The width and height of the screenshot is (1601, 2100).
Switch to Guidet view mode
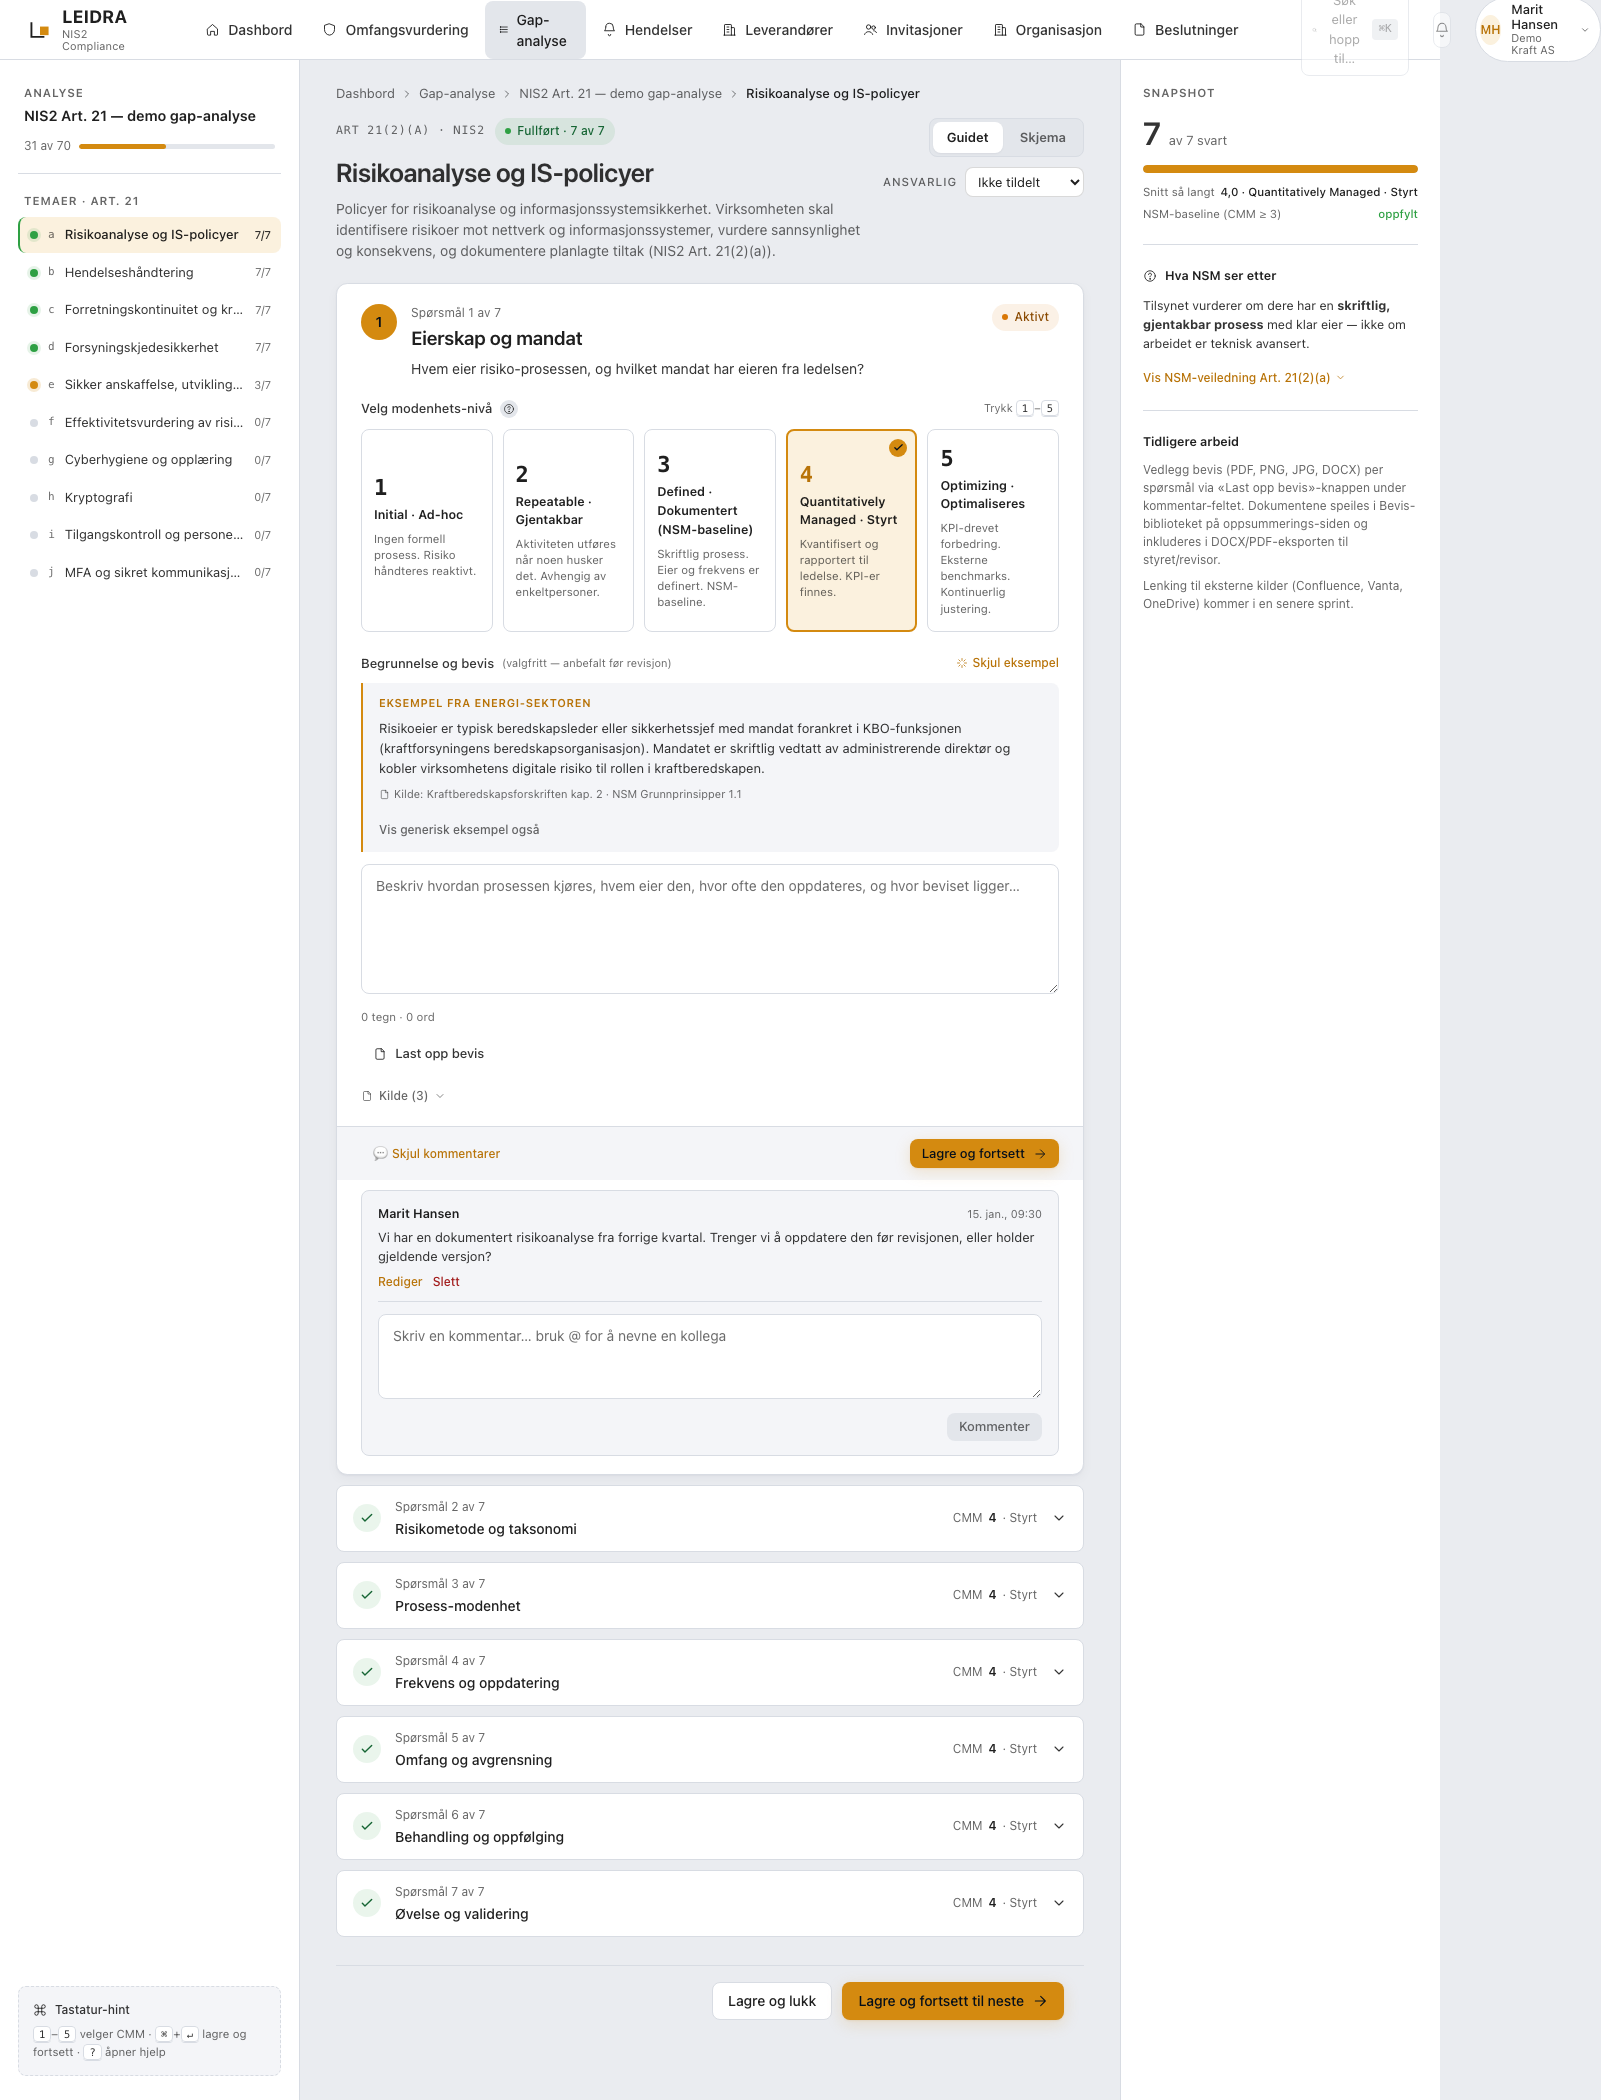(x=967, y=138)
